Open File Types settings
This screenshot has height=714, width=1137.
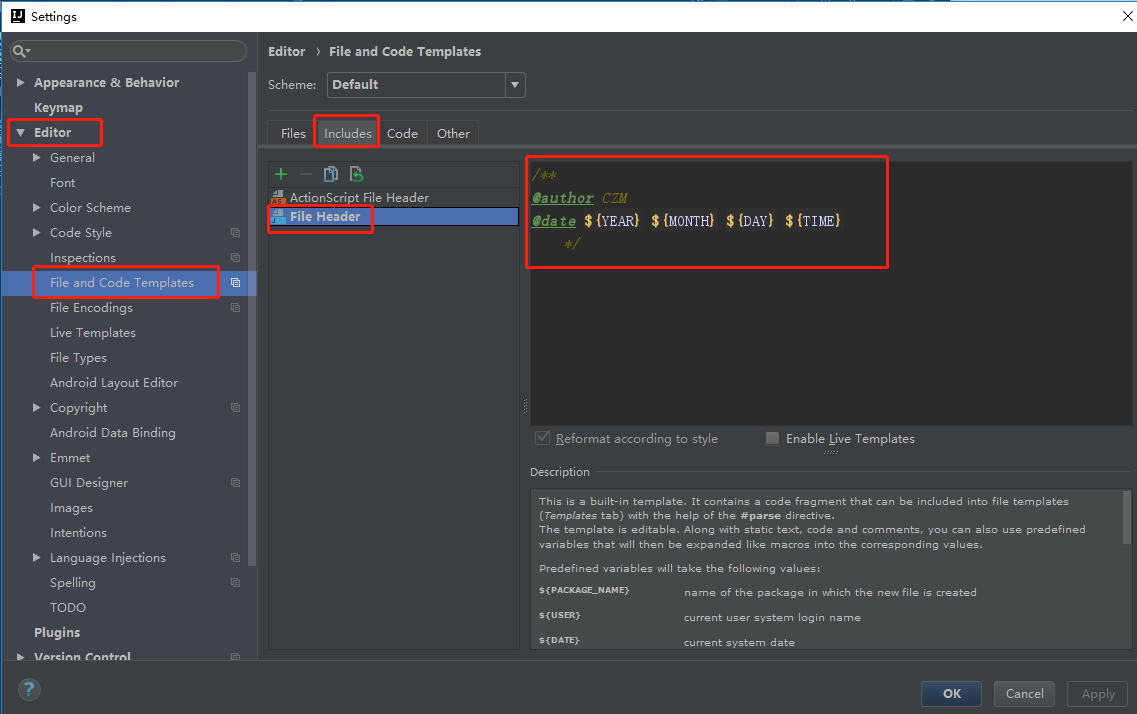tap(78, 357)
